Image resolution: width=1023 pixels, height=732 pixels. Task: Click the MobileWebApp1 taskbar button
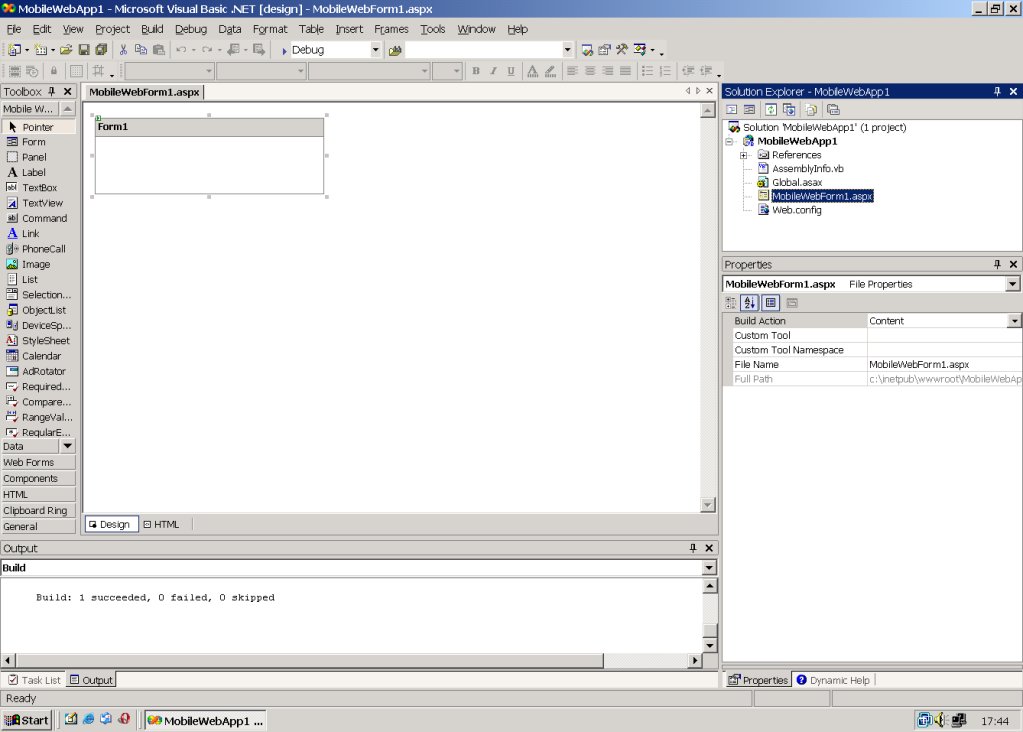click(x=206, y=720)
